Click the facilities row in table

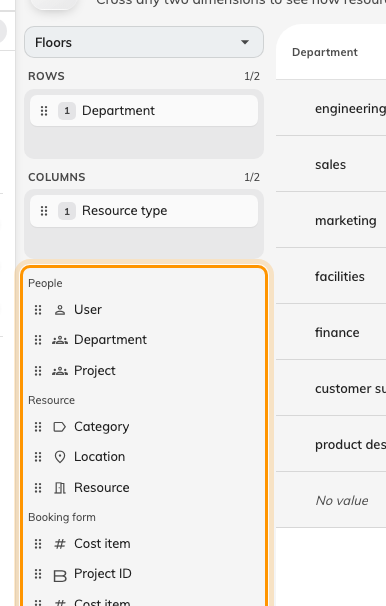click(331, 276)
